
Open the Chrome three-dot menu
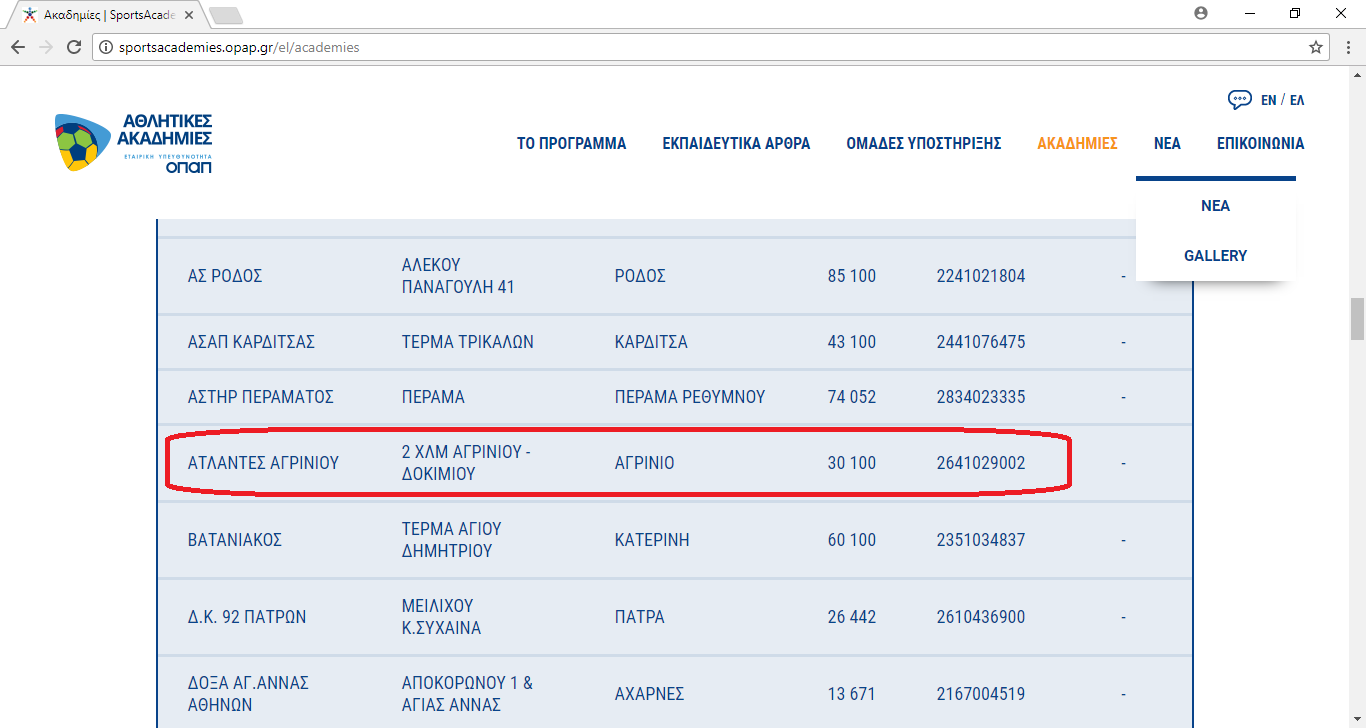1346,47
